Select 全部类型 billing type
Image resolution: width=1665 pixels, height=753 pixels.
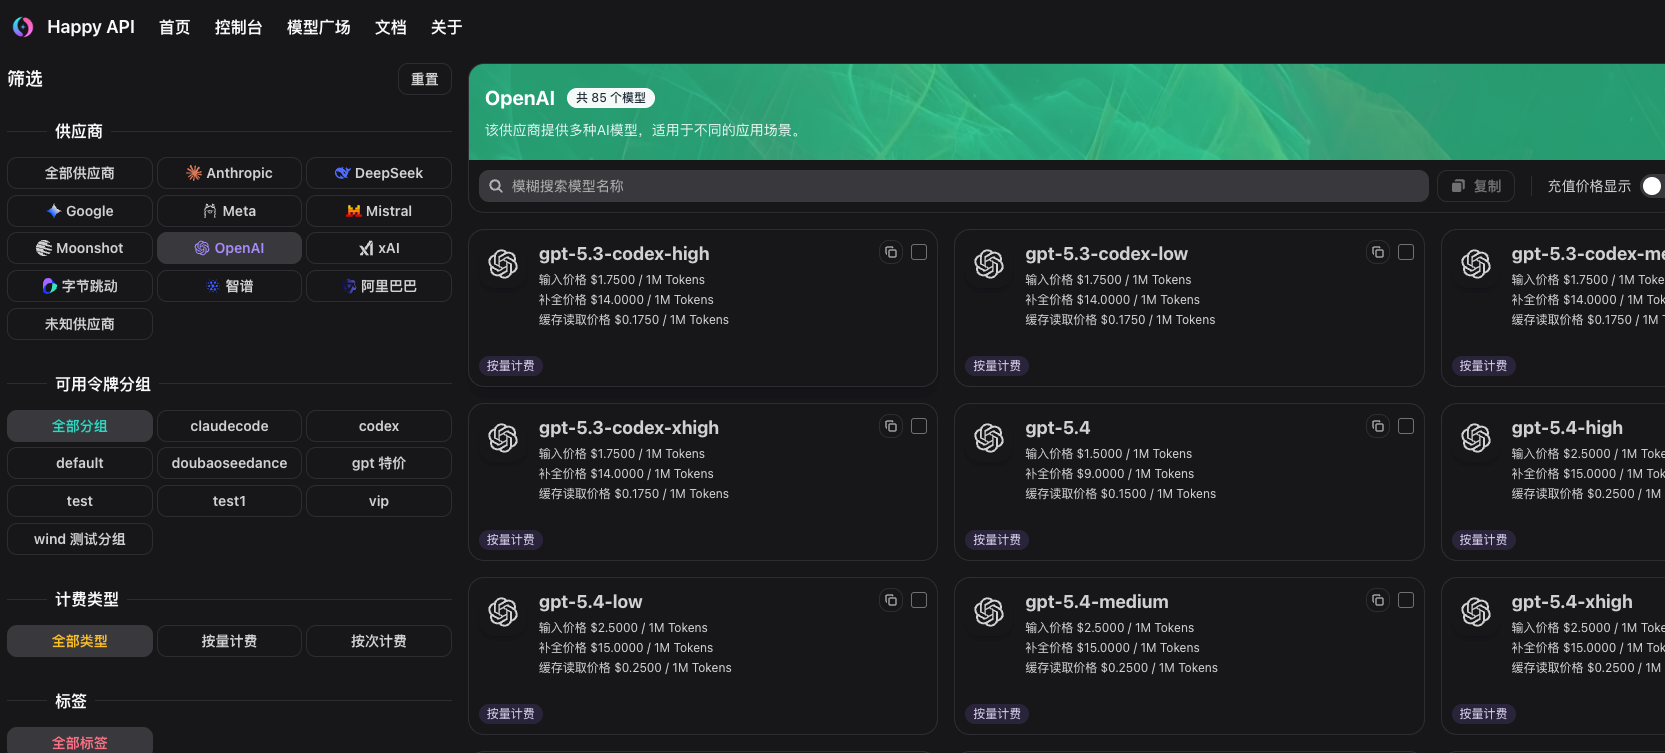[x=80, y=641]
